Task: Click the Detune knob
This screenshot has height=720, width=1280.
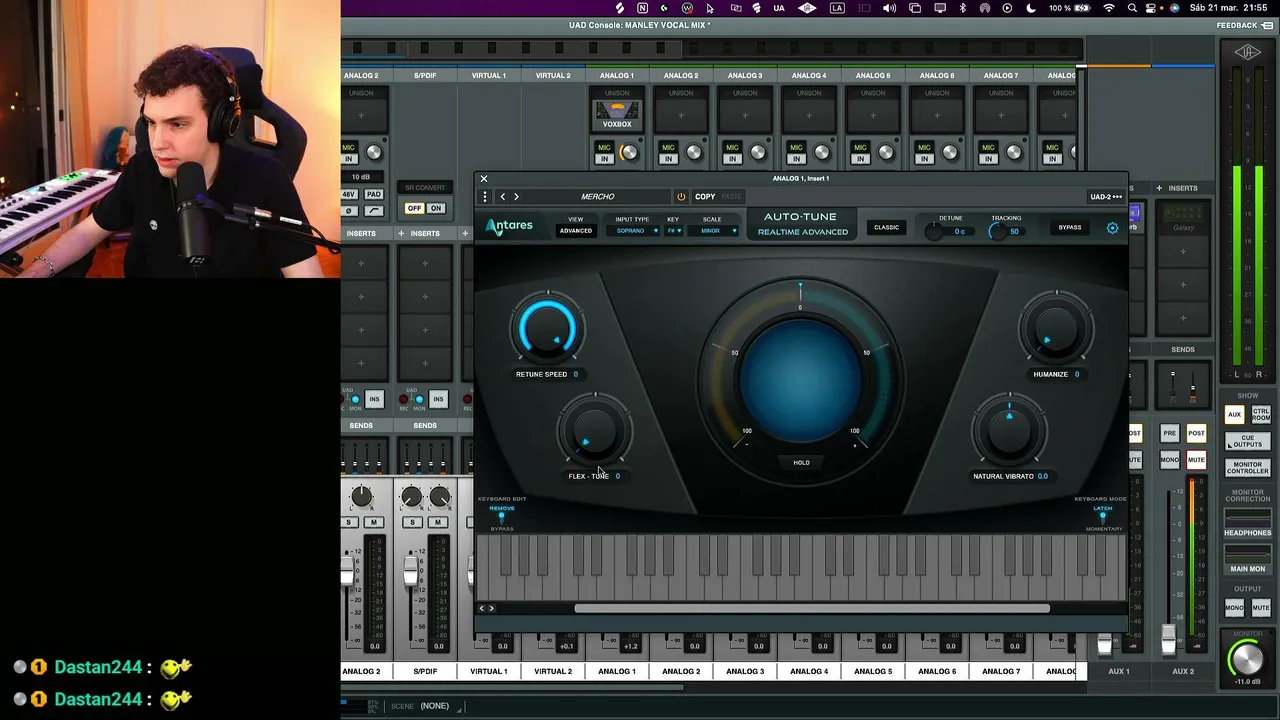Action: [935, 232]
